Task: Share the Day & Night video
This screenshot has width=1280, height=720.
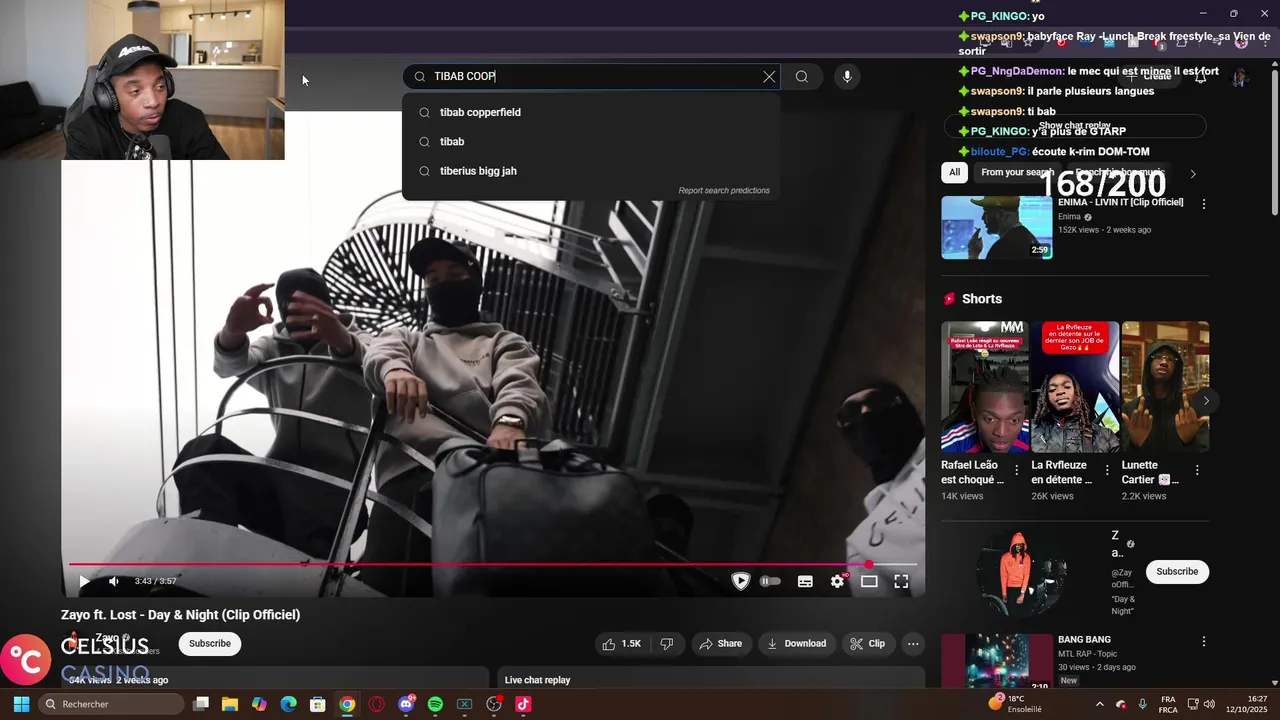Action: 720,644
